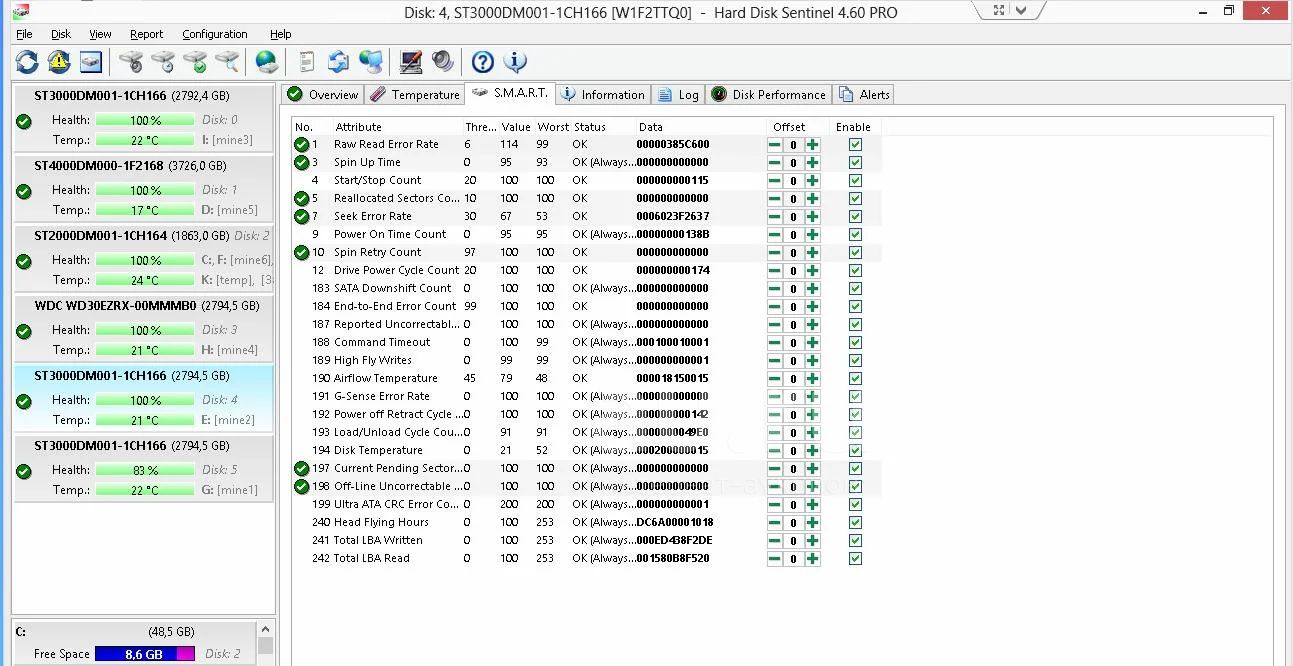1293x666 pixels.
Task: Open the Help menu
Action: click(x=281, y=34)
